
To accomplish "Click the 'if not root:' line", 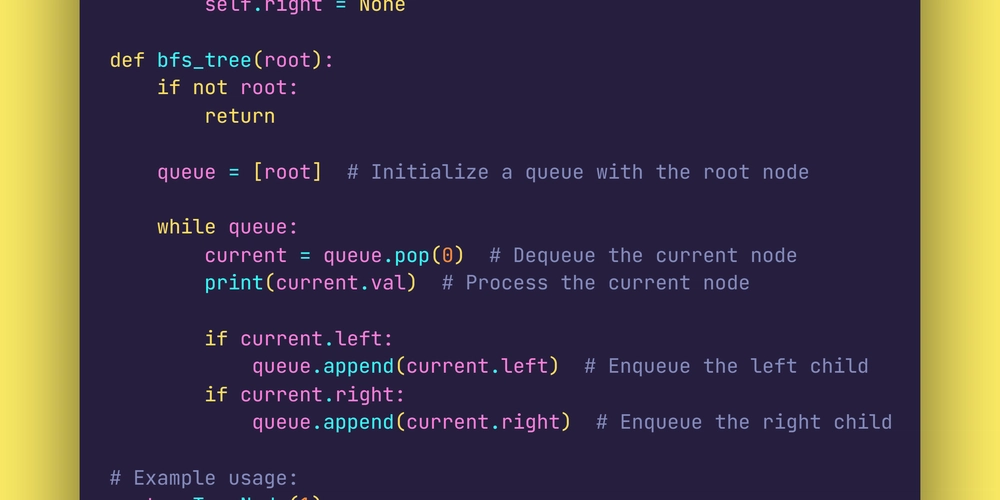I will click(228, 88).
